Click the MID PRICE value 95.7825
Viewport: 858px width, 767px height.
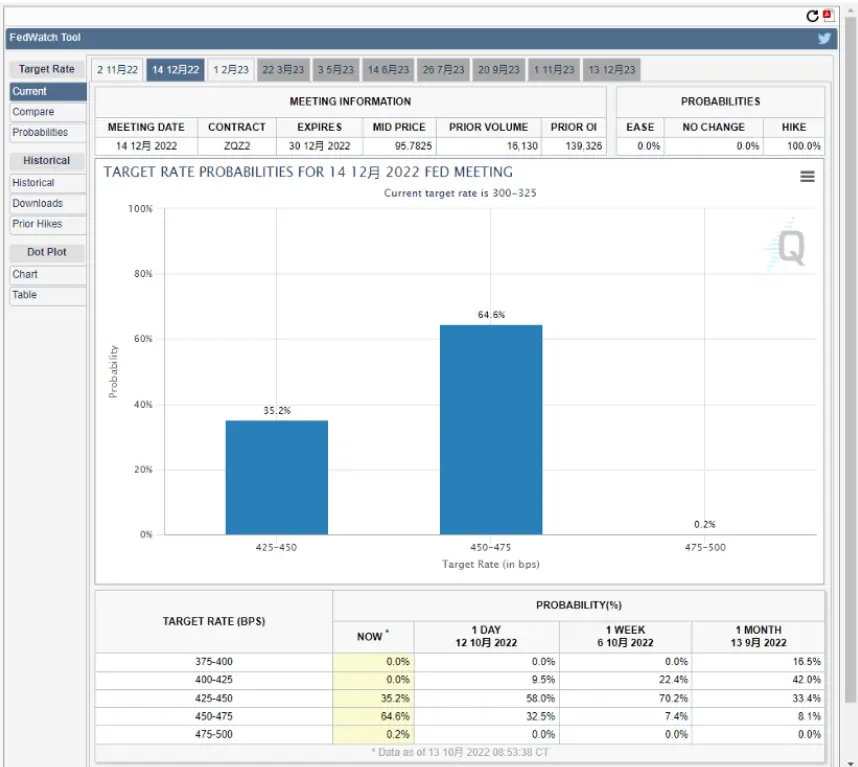[413, 146]
